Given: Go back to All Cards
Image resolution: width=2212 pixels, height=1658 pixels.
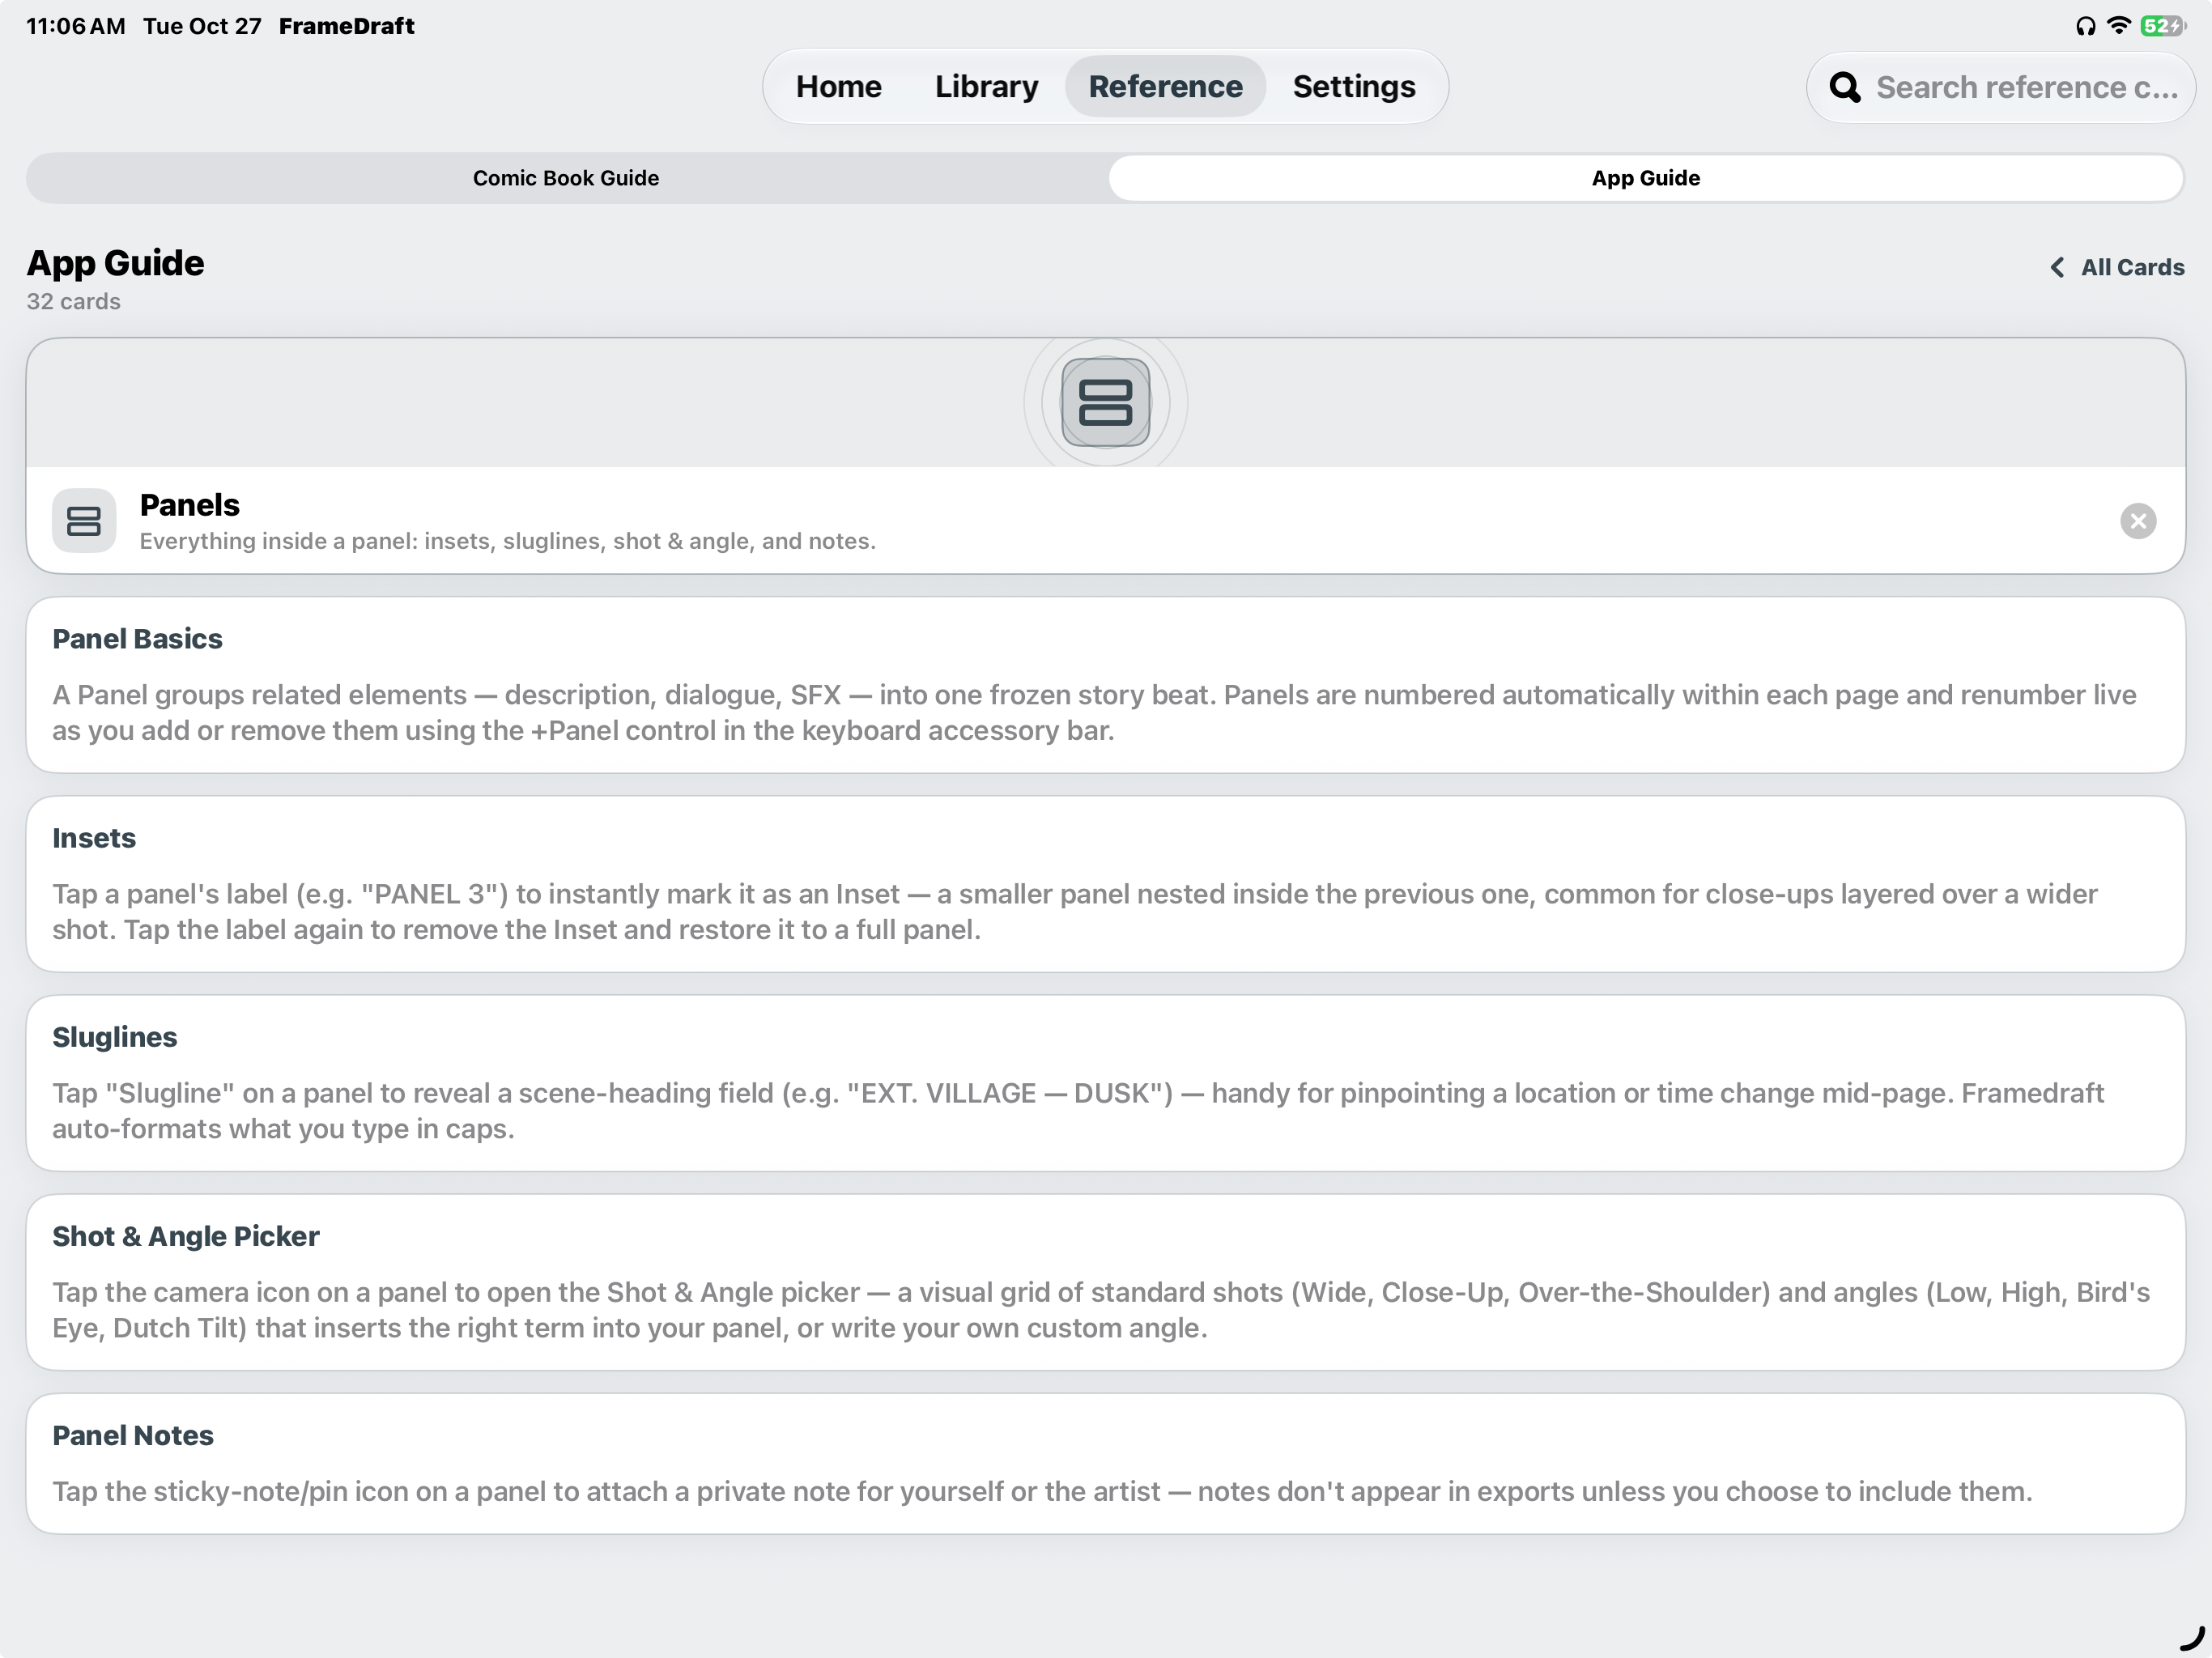Looking at the screenshot, I should point(2117,267).
